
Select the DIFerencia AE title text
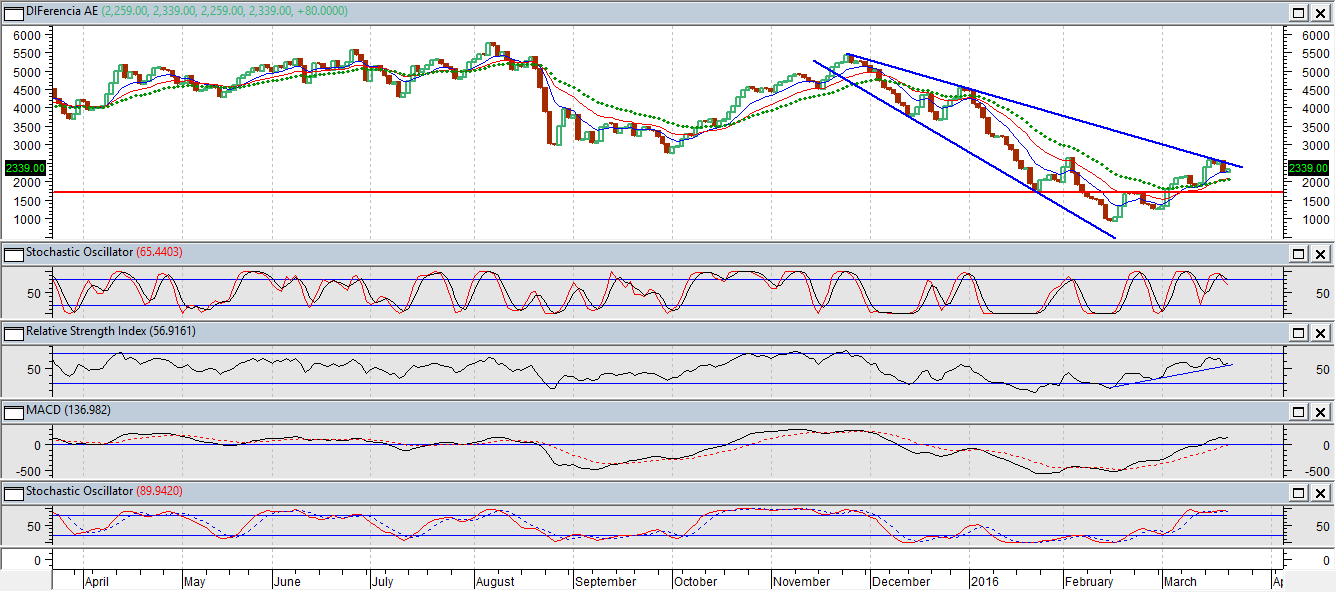62,12
